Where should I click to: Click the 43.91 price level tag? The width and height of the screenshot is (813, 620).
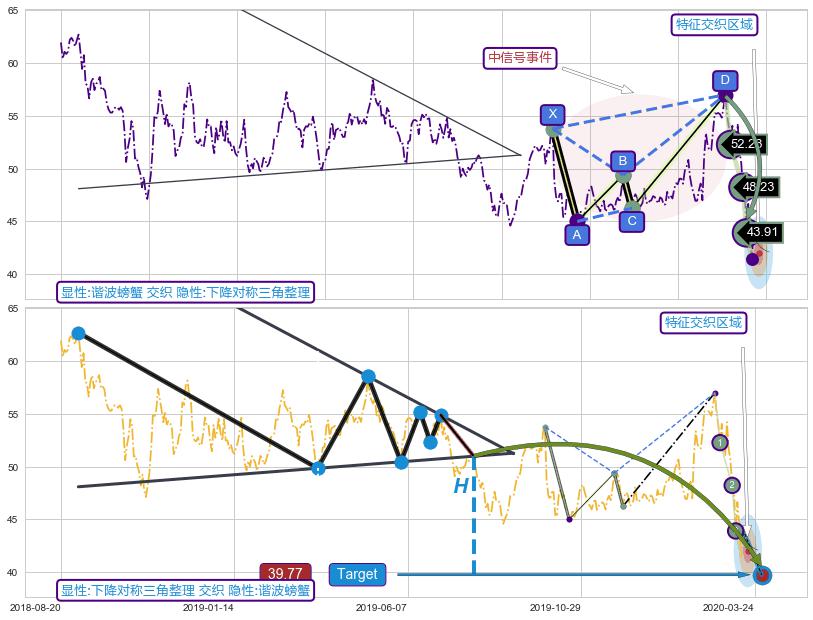tap(760, 232)
